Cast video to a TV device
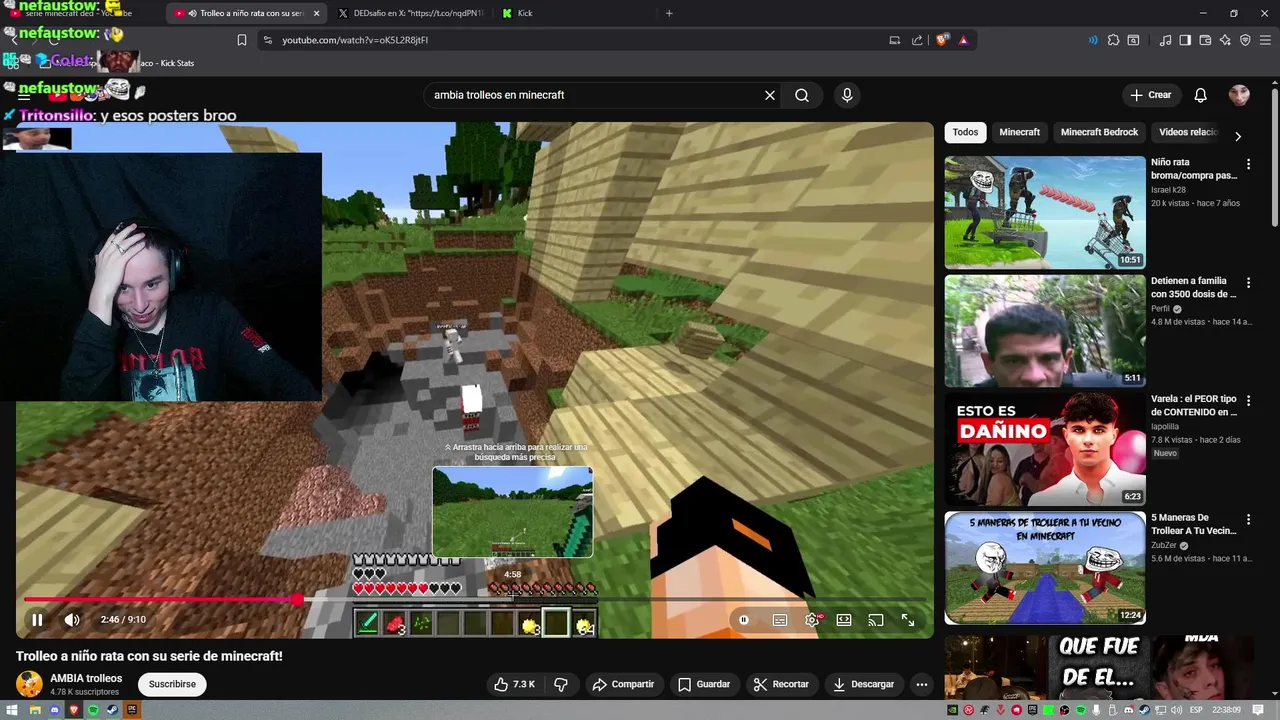Screen dimensions: 1280x720 (x=876, y=620)
